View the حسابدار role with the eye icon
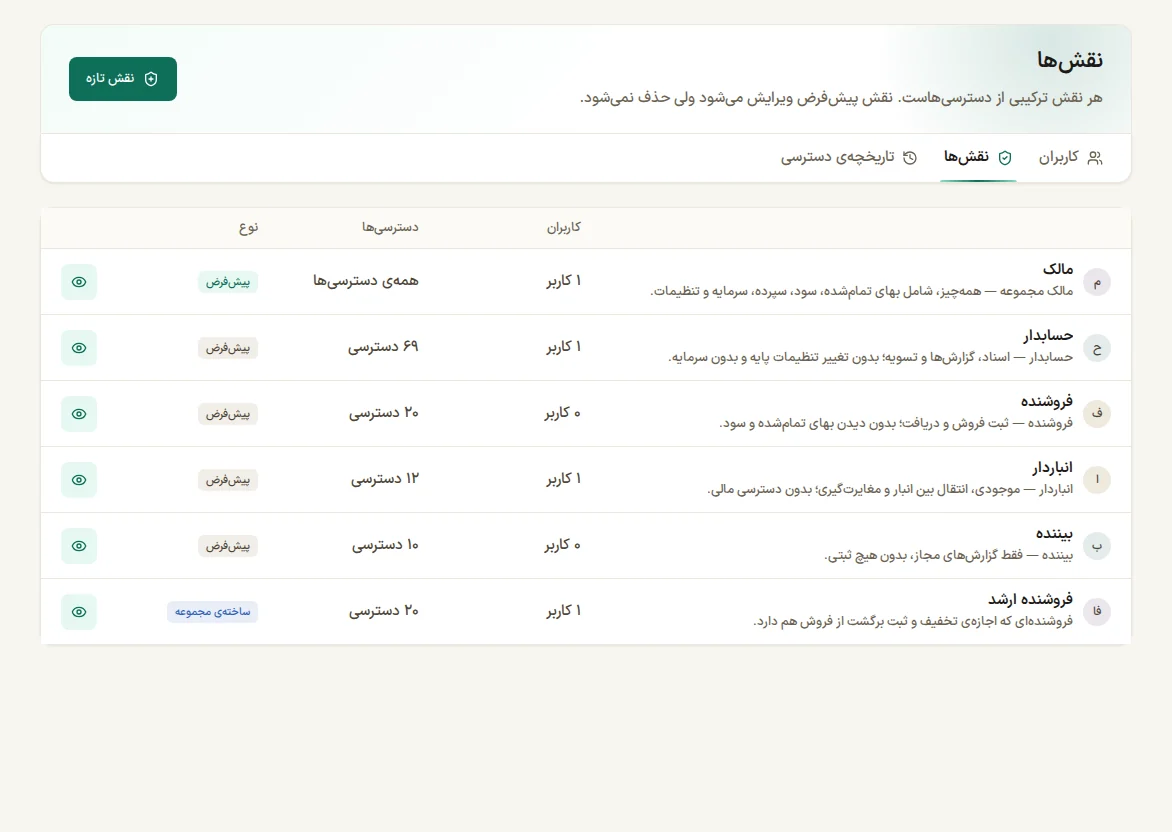The width and height of the screenshot is (1172, 832). (79, 348)
